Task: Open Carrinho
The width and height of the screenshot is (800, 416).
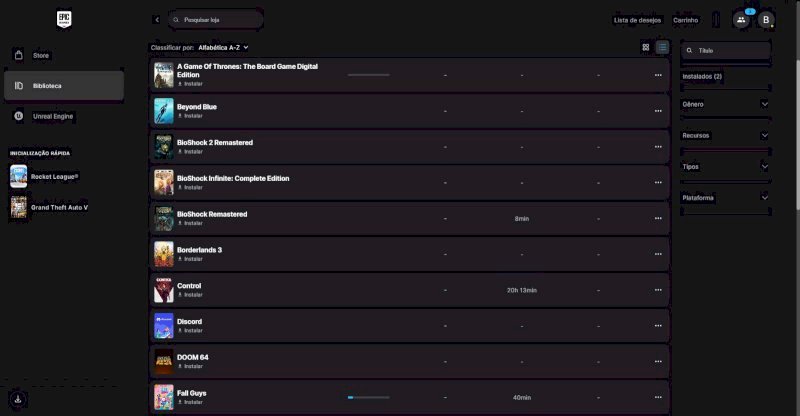Action: (686, 20)
